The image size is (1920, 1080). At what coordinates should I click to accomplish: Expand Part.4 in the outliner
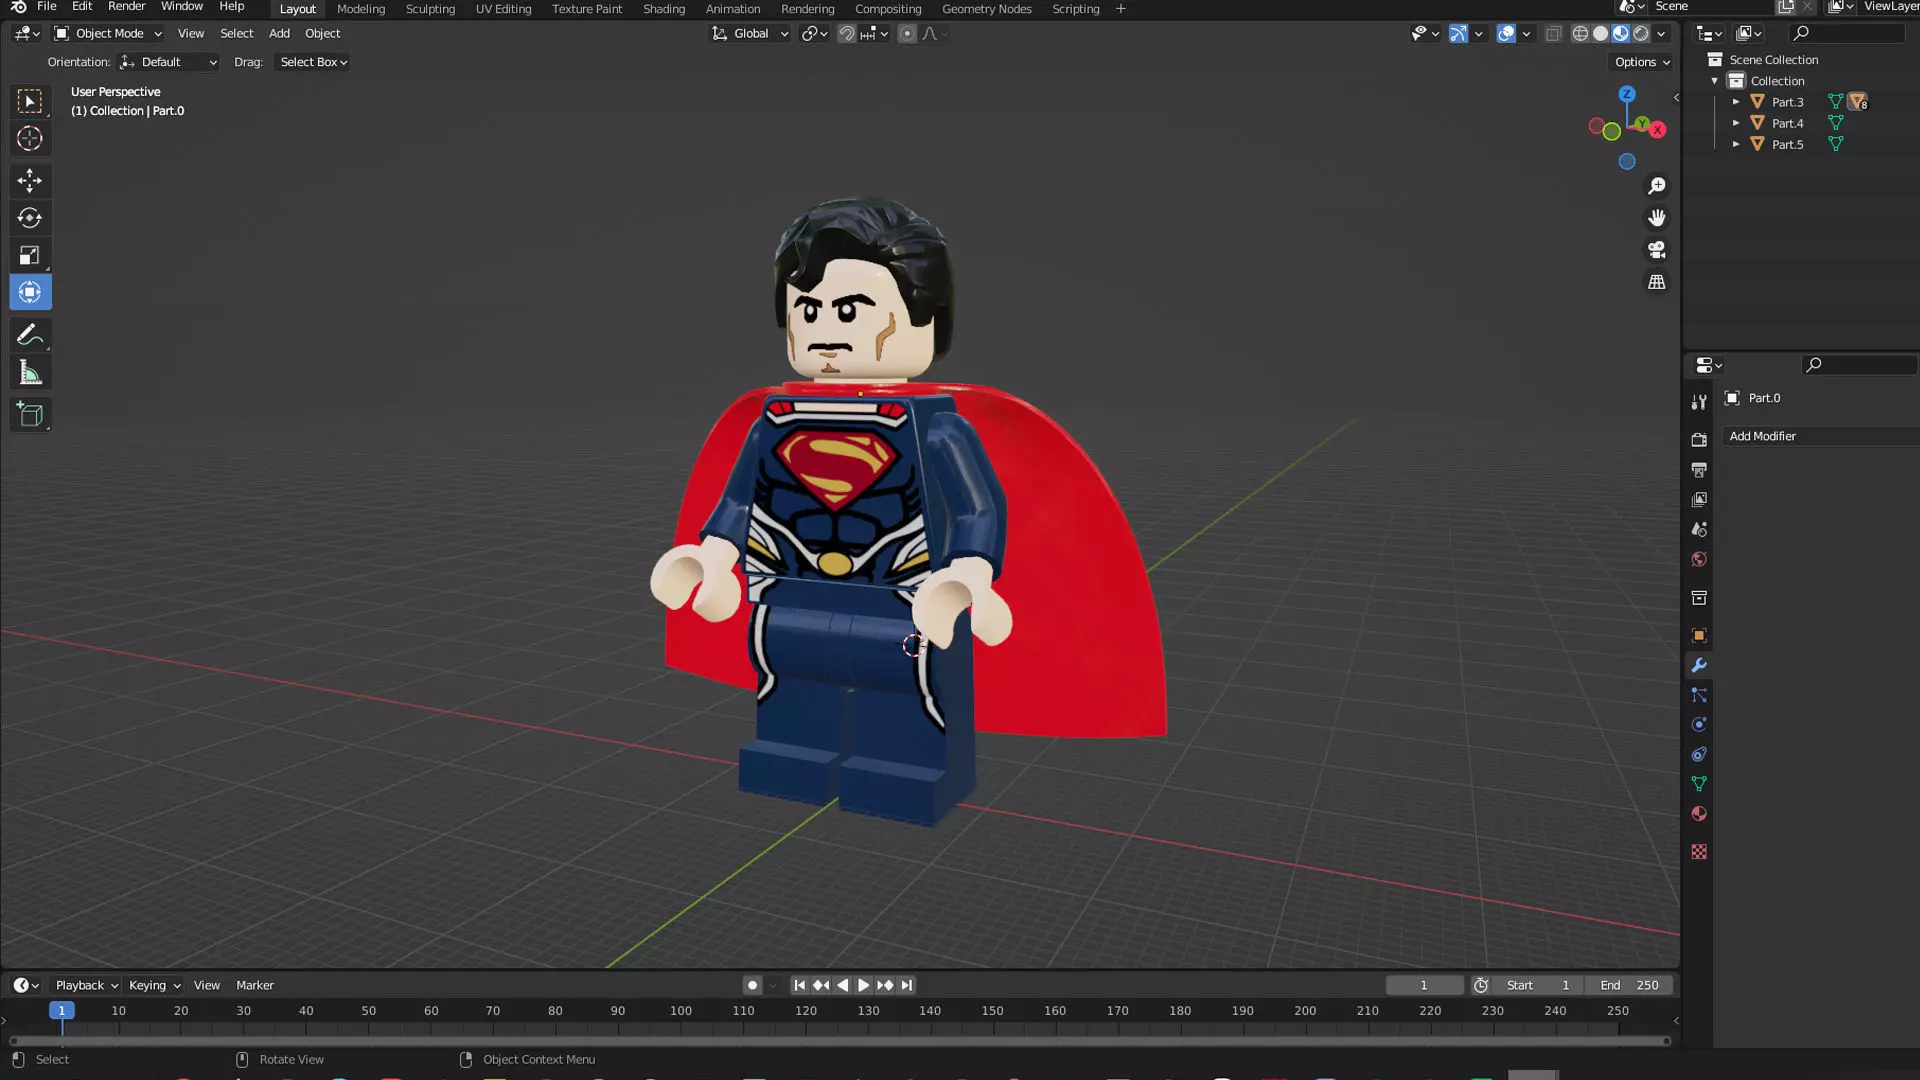[1736, 123]
